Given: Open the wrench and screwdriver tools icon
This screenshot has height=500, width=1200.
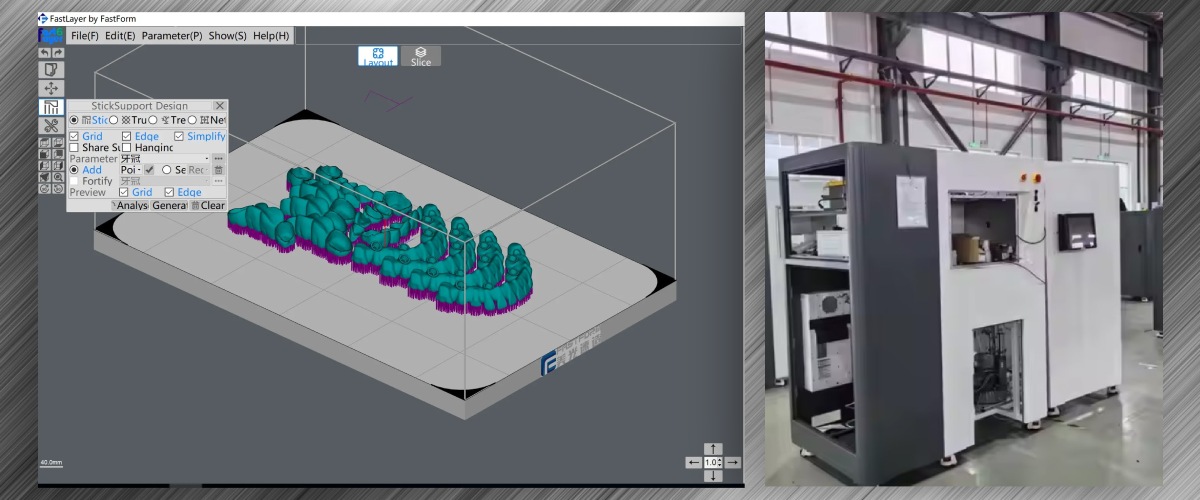Looking at the screenshot, I should coord(51,125).
